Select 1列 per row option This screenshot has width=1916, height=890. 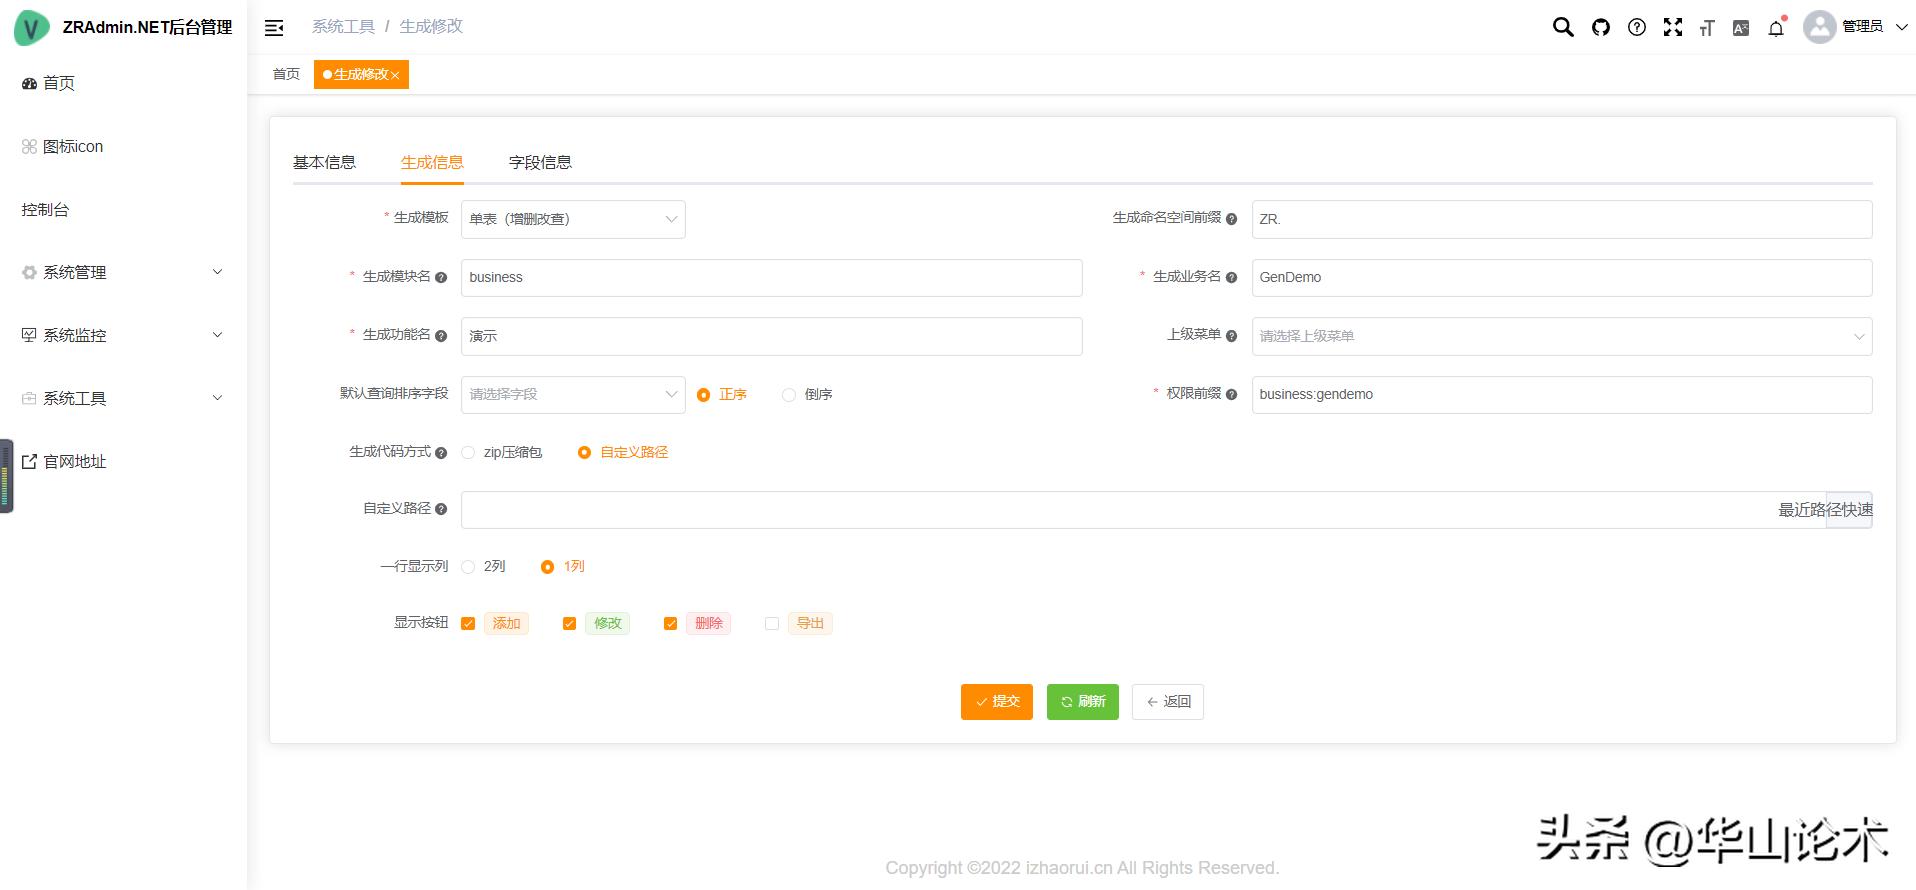tap(547, 567)
